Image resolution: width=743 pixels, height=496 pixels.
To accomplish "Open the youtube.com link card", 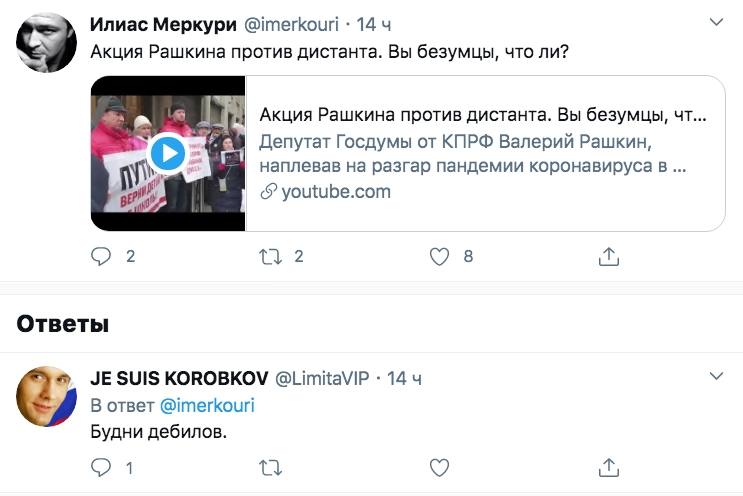I will pos(335,192).
